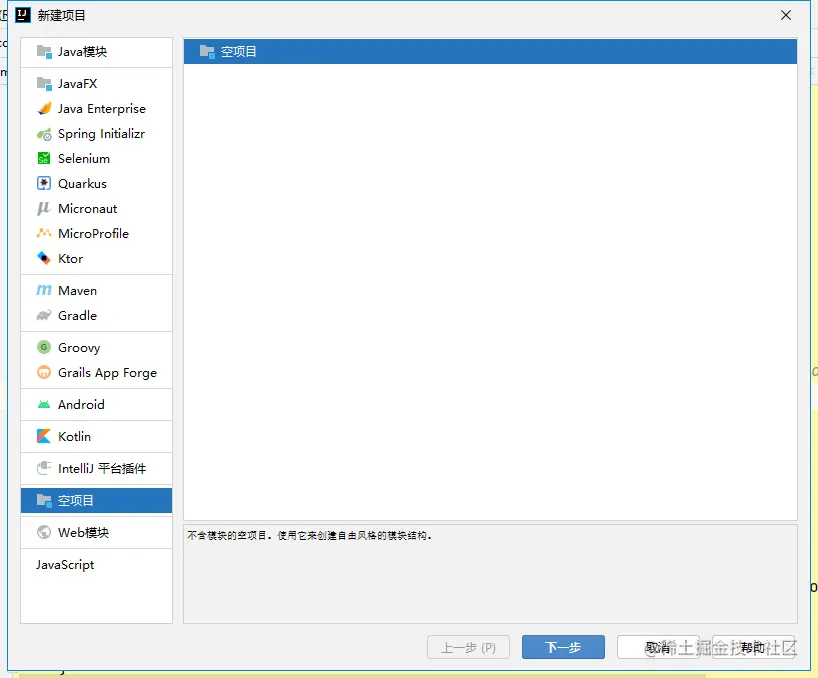This screenshot has width=818, height=678.
Task: Select Ktor project type
Action: (97, 259)
